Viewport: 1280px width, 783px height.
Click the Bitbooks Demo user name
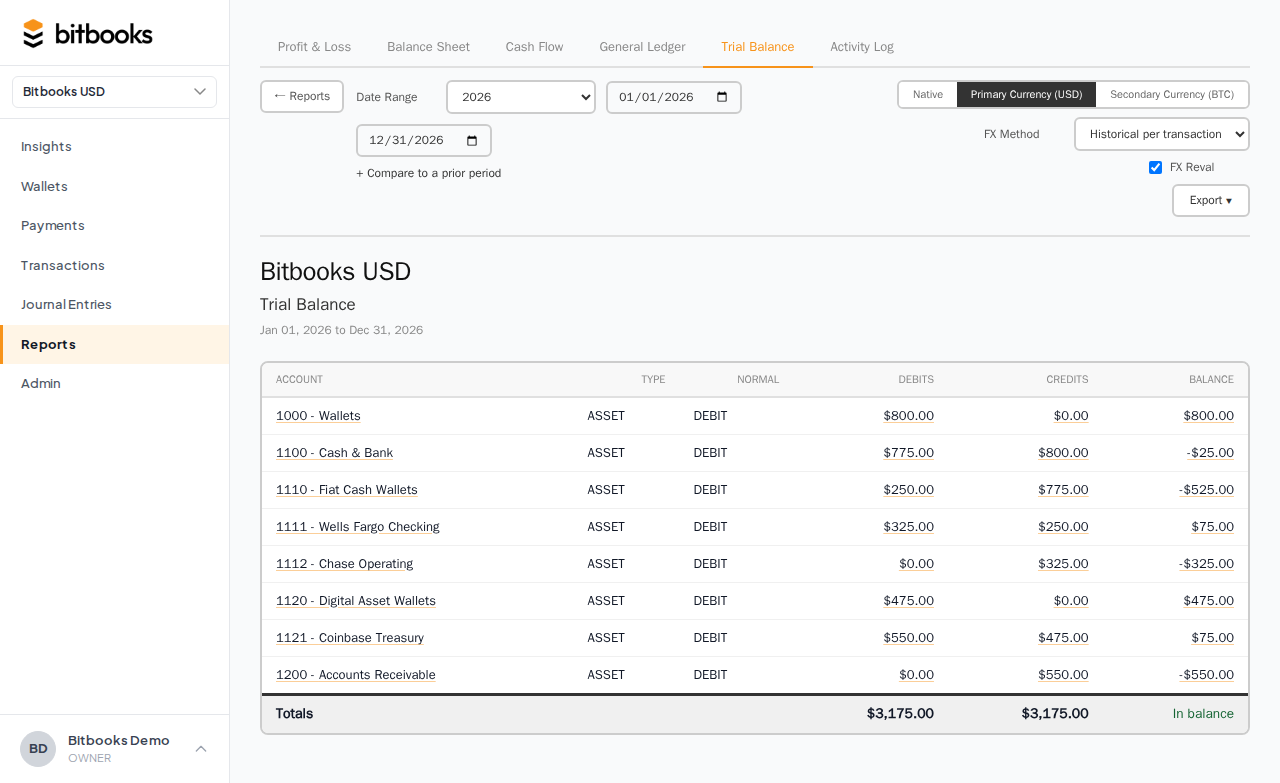coord(119,741)
